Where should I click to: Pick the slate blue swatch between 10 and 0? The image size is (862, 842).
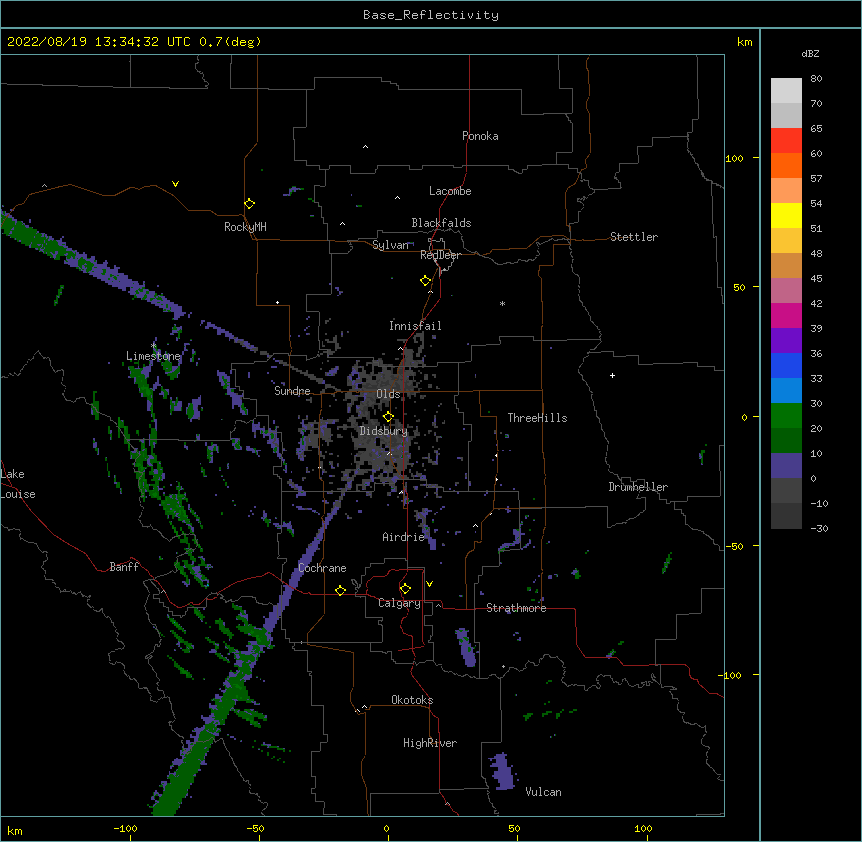[x=786, y=466]
